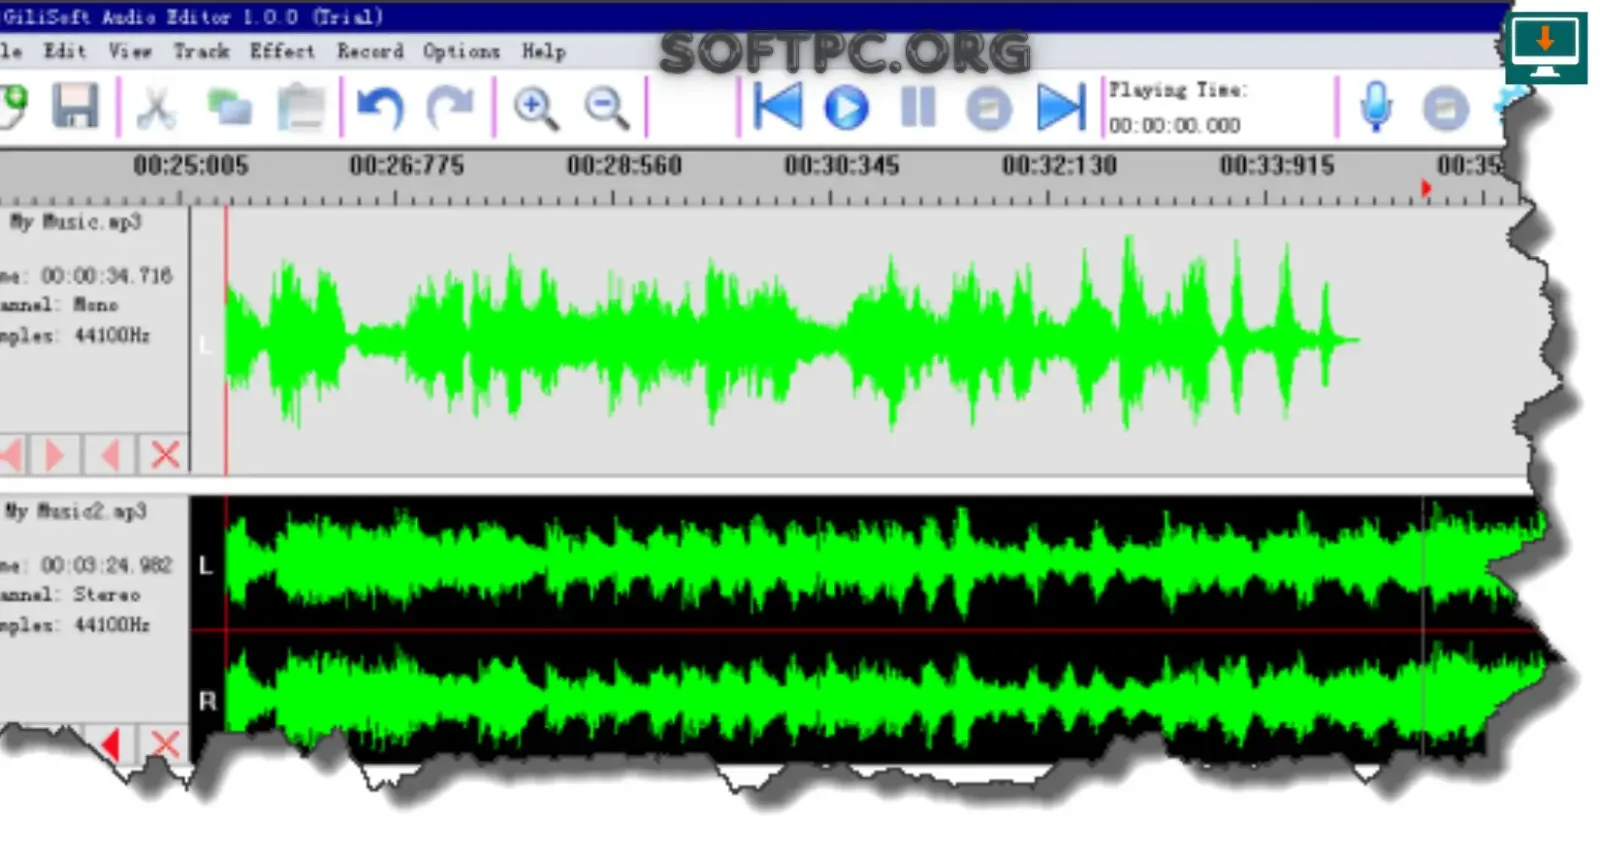This screenshot has width=1600, height=858.
Task: Click the Playing Time 00:00:00.000 readout
Action: (x=1174, y=125)
